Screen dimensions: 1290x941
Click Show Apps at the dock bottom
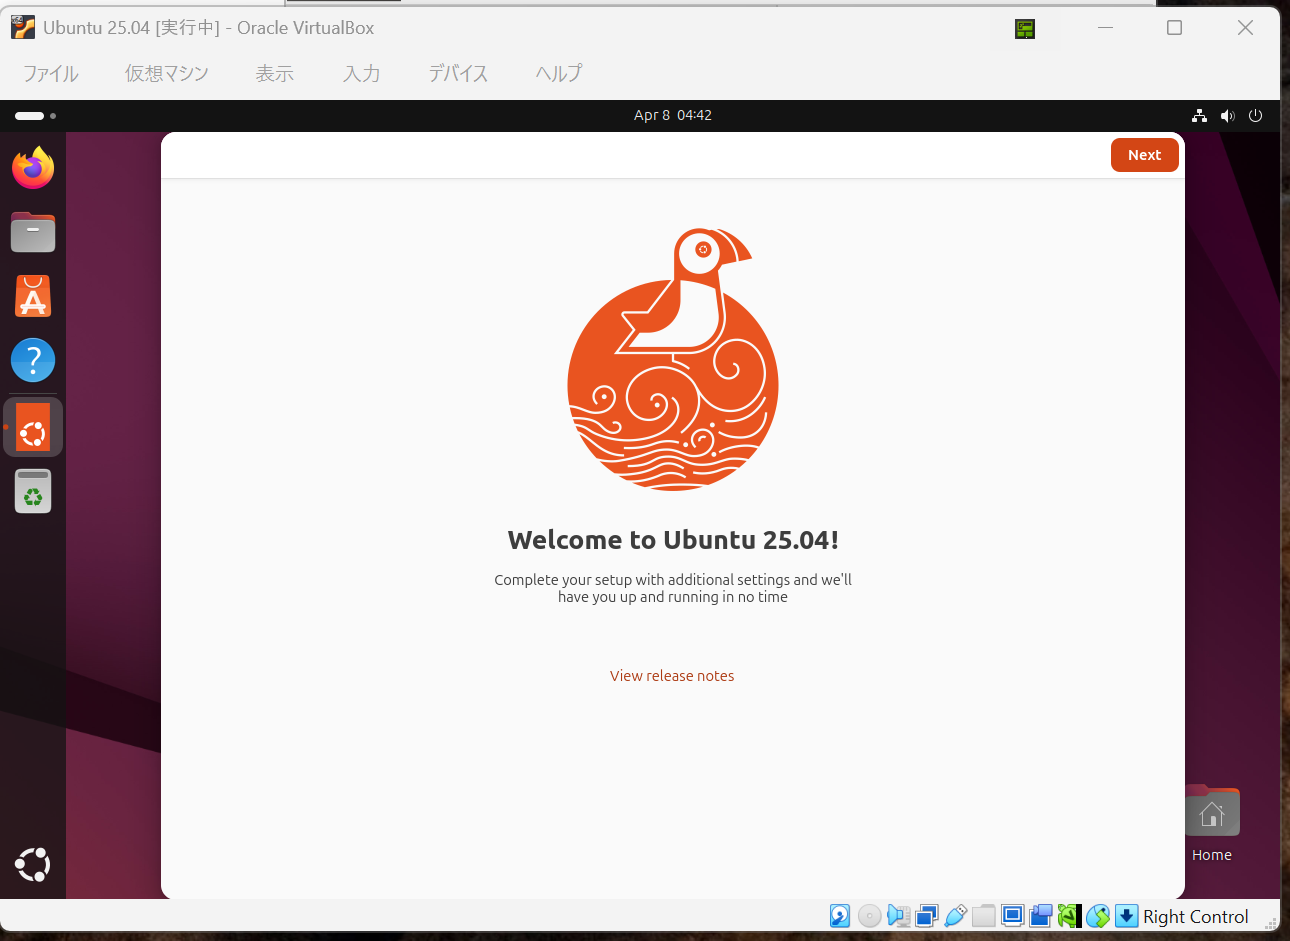pyautogui.click(x=33, y=864)
